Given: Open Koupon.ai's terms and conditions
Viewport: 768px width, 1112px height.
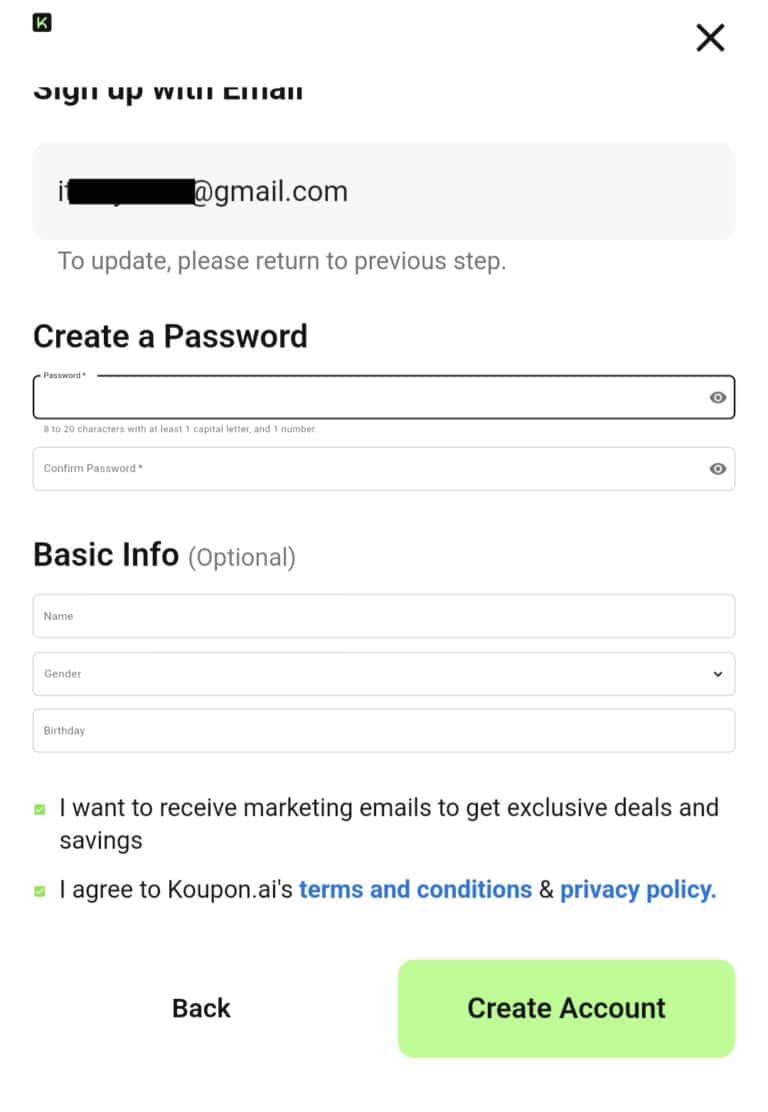Looking at the screenshot, I should (x=416, y=889).
